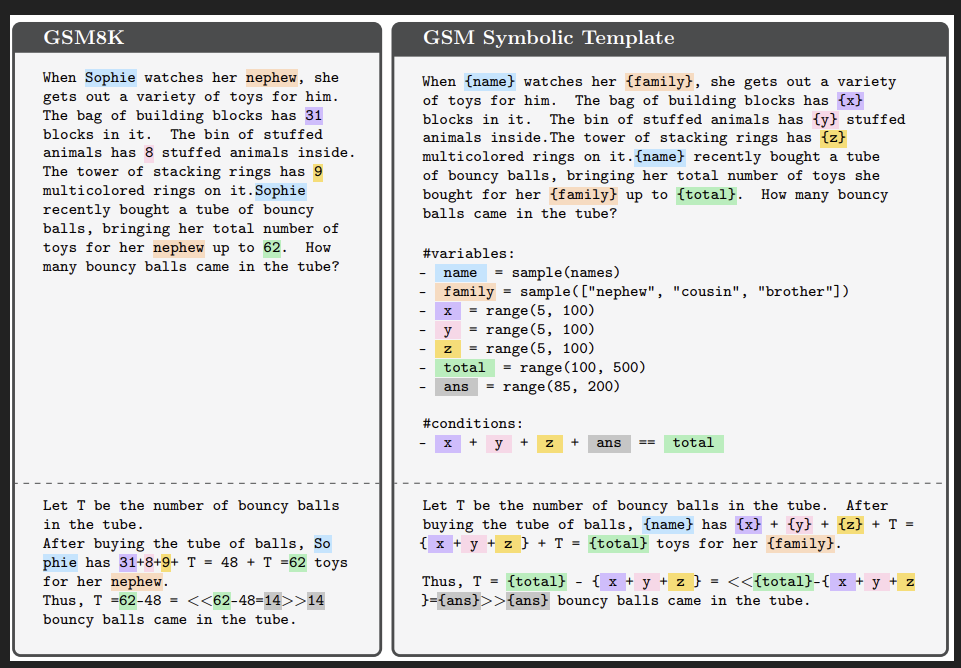Click the gray ans variable under #variables
The width and height of the screenshot is (961, 668).
(456, 387)
